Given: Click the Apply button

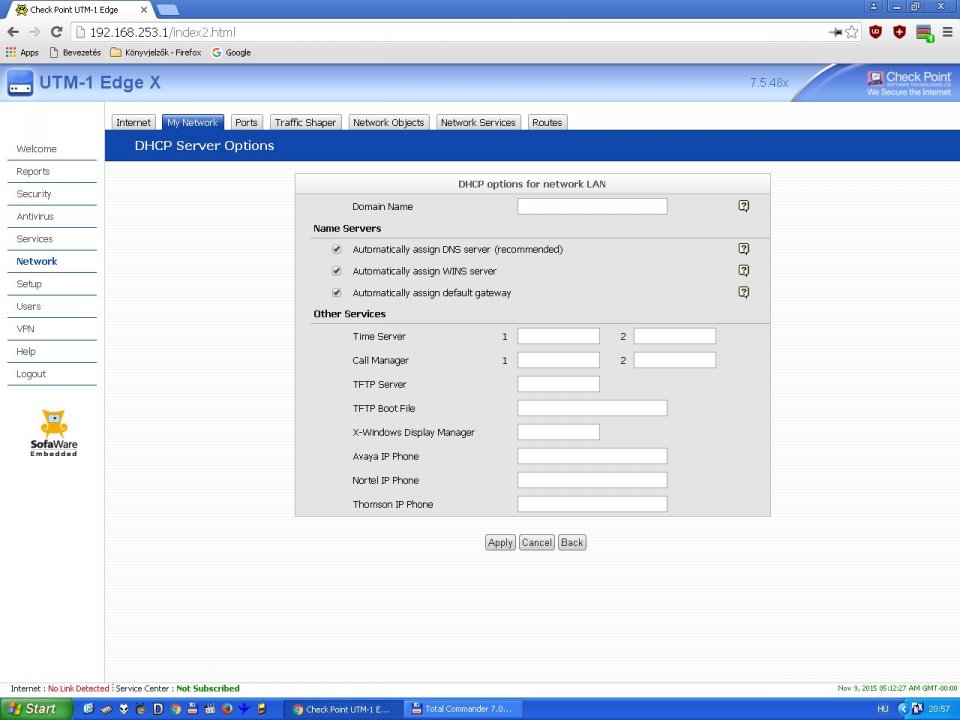Looking at the screenshot, I should coord(500,542).
